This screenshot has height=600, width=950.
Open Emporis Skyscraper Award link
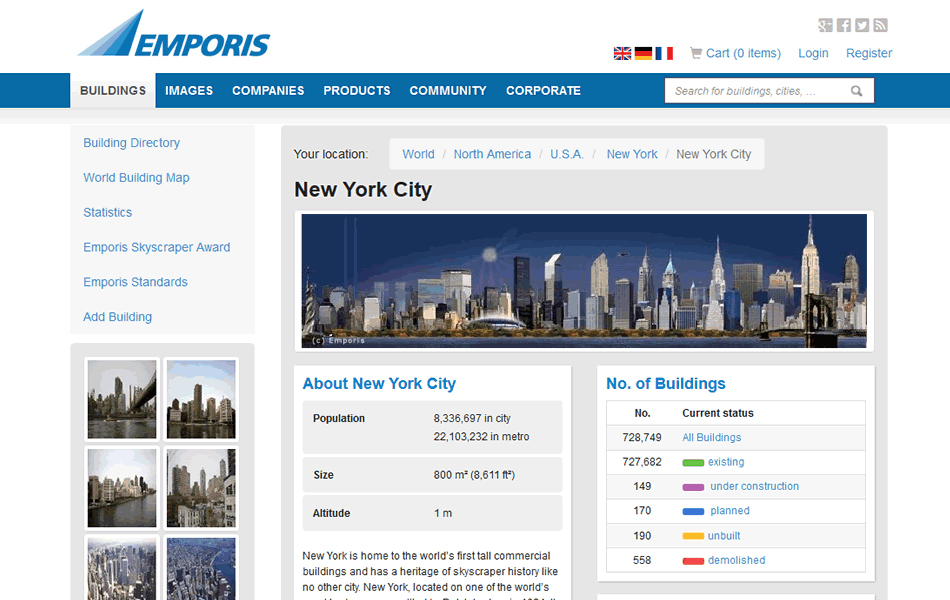tap(157, 247)
